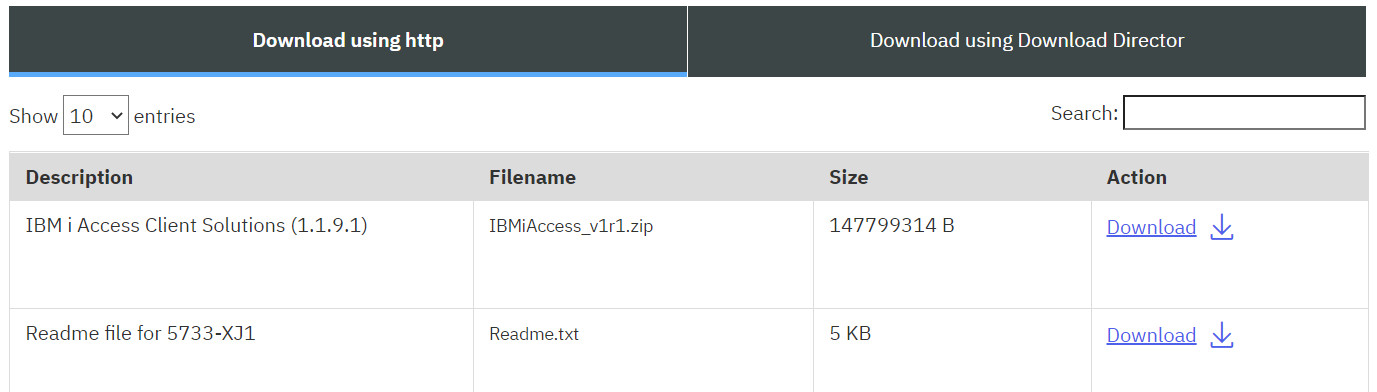This screenshot has height=392, width=1377.
Task: Select the Readme file for 5733-XJ1 description
Action: 141,334
